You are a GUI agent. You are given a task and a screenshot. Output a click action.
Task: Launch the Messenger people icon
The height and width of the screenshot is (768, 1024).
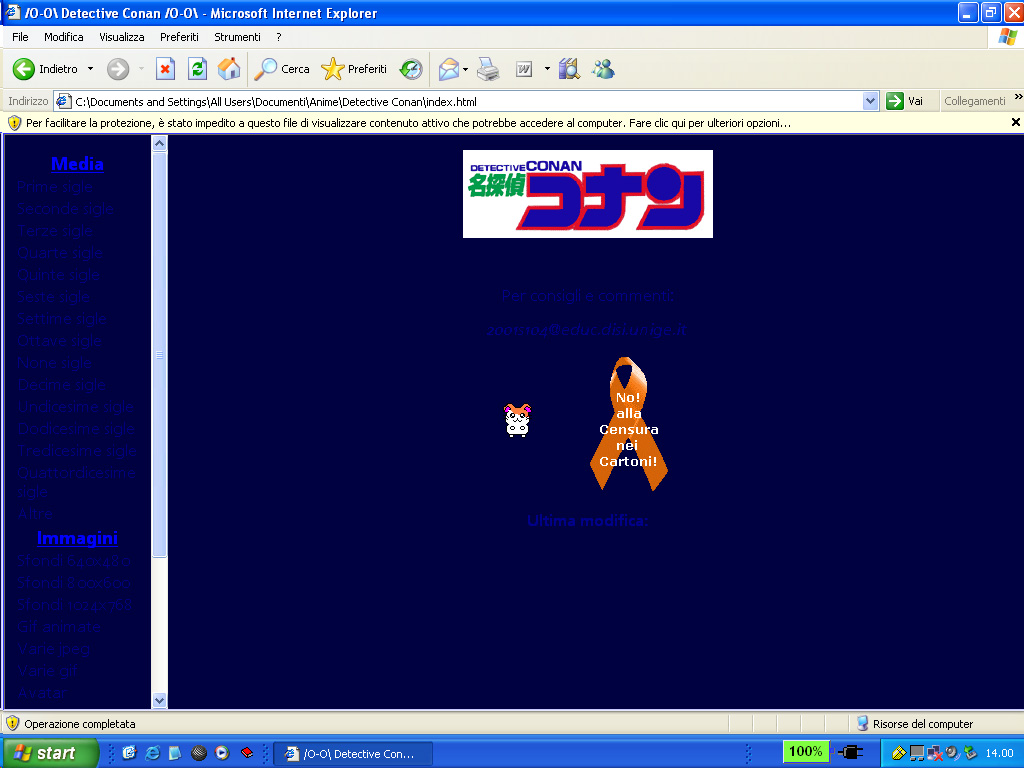(x=603, y=69)
